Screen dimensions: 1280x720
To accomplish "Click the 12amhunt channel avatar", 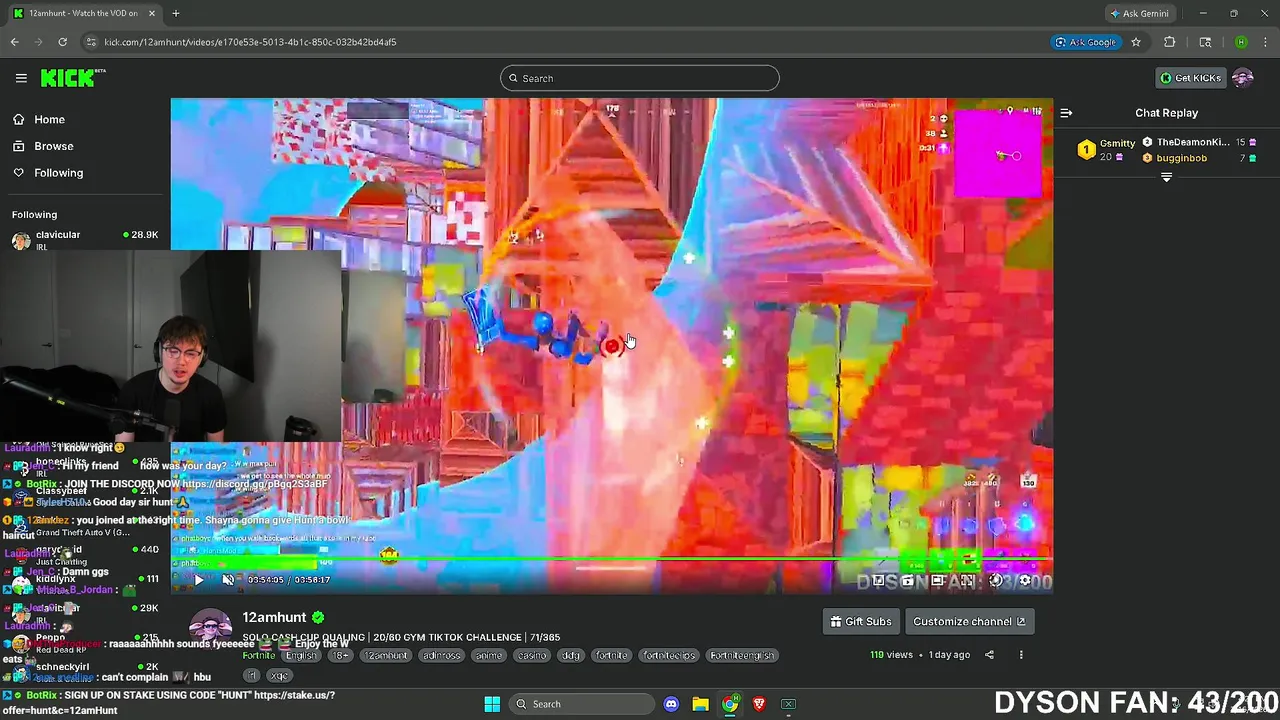I will point(210,628).
